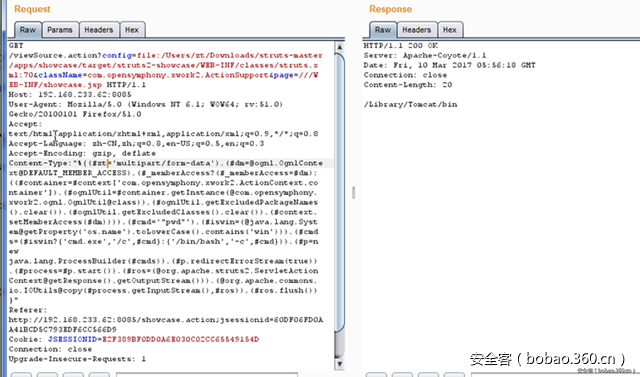Open the Request Headers tab

[x=99, y=30]
